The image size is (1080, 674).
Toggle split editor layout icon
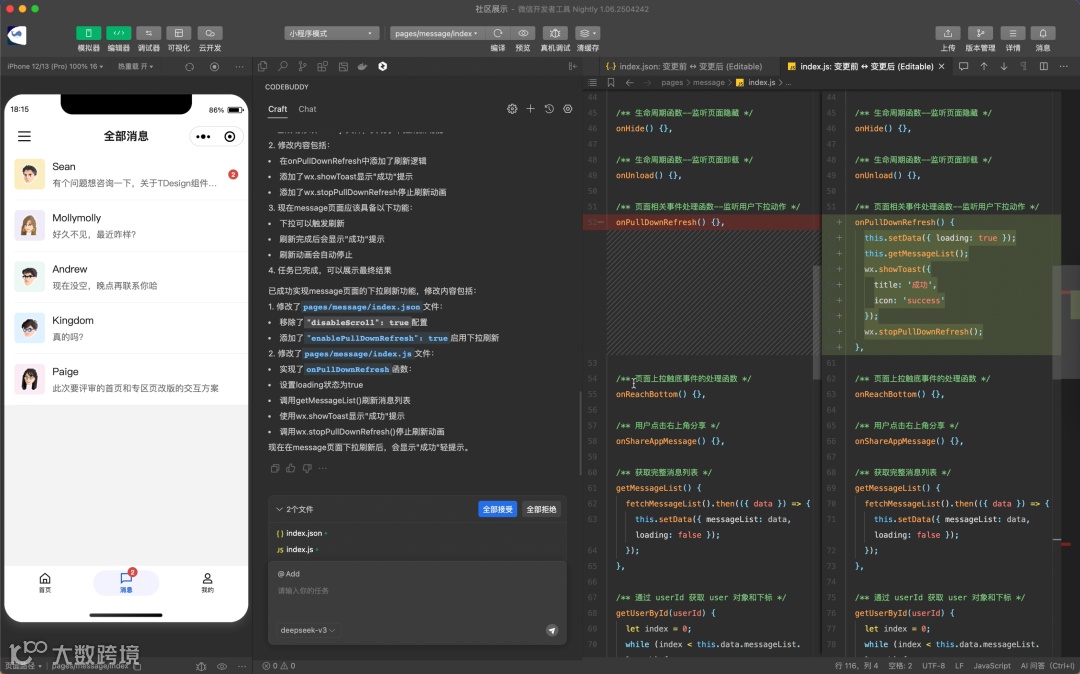(x=1043, y=66)
